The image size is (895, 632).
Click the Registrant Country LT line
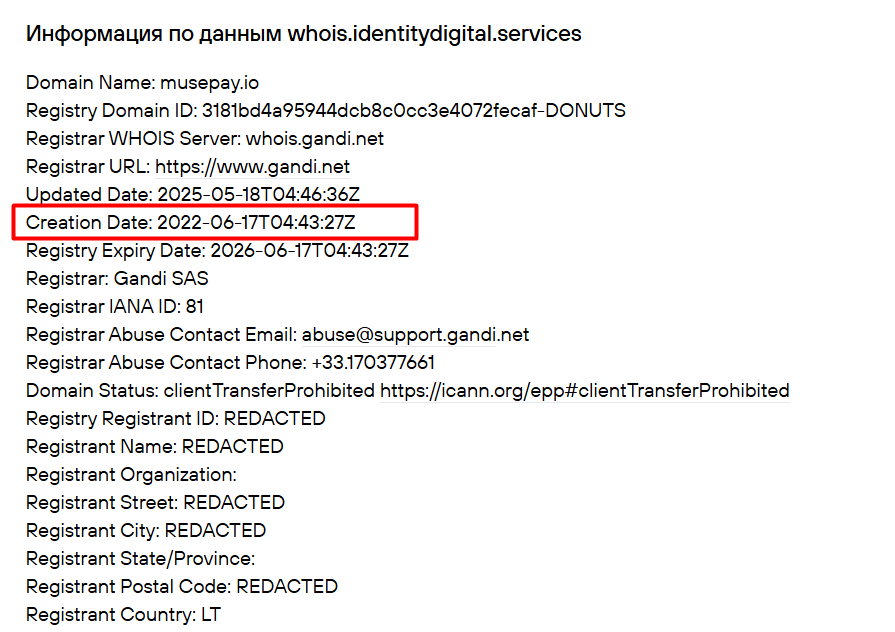(123, 615)
